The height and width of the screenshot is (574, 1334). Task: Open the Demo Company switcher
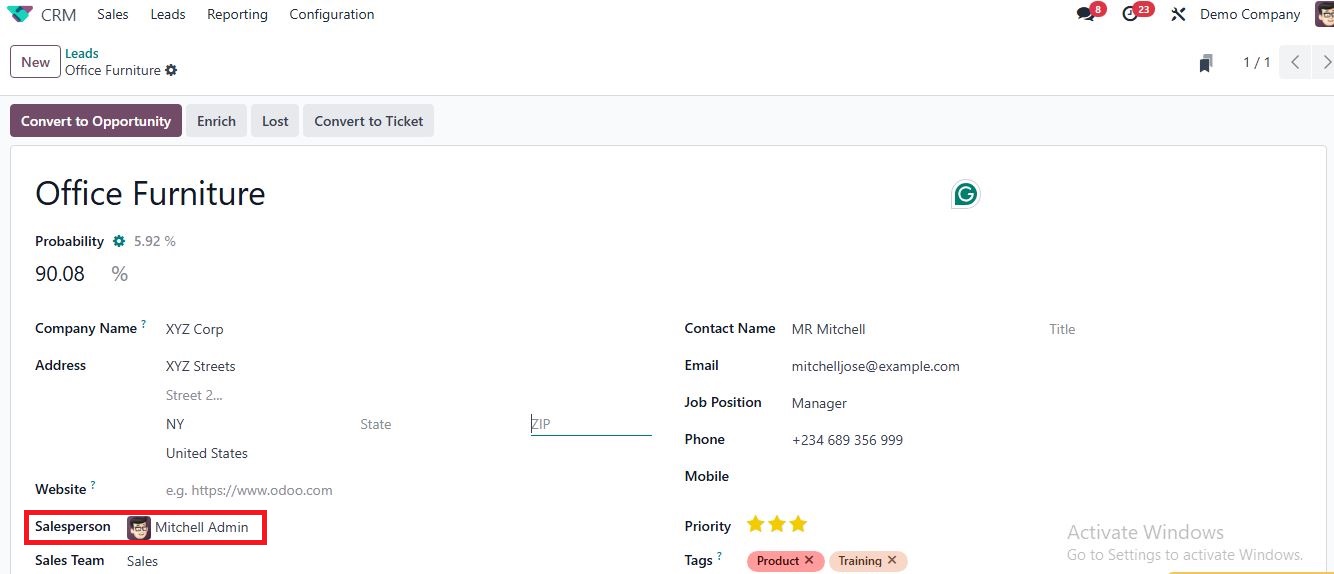tap(1249, 14)
